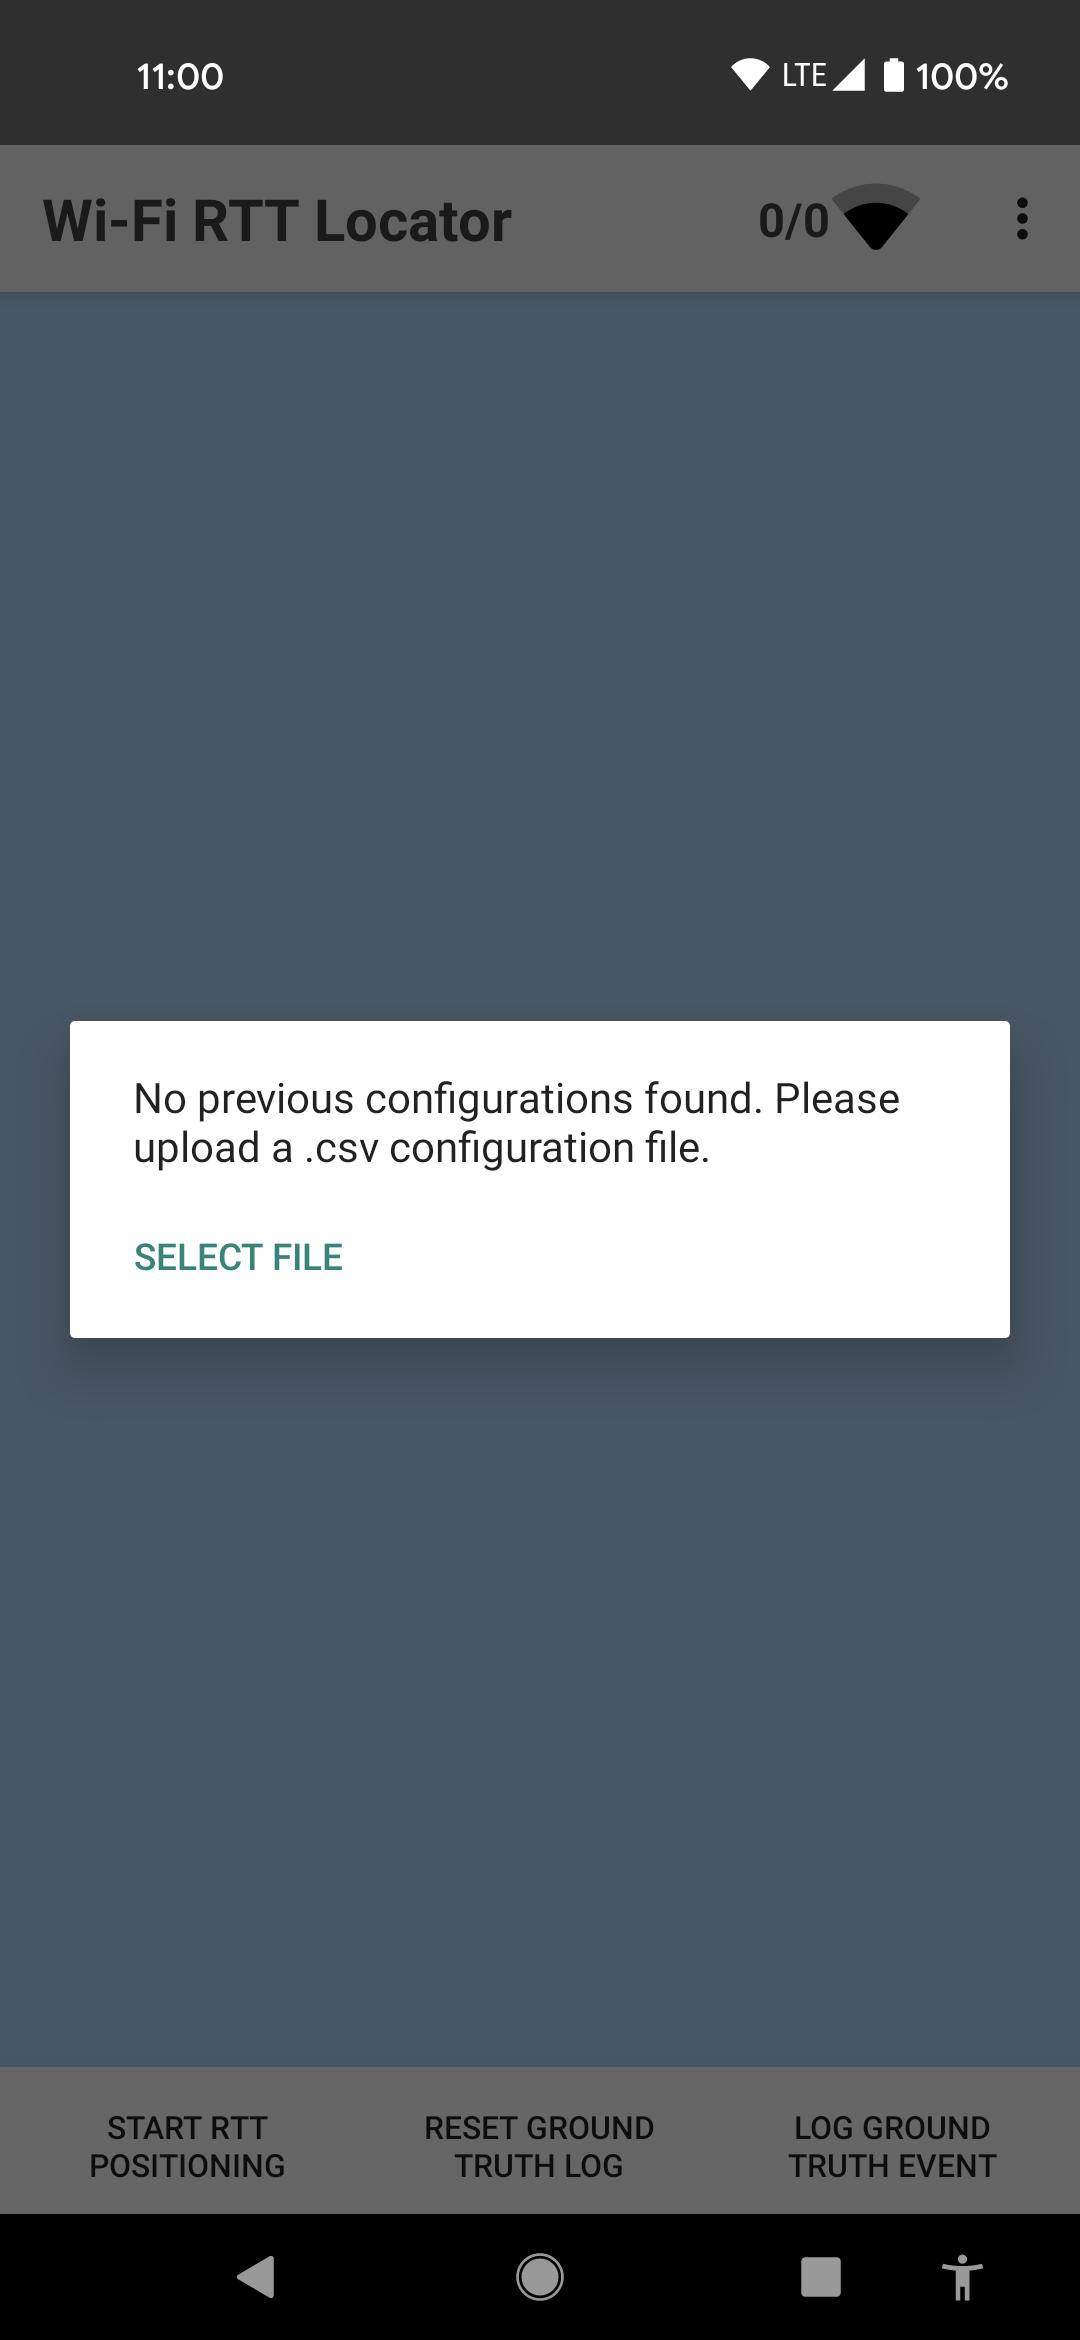This screenshot has width=1080, height=2340.
Task: Tap the cellular signal triangle icon
Action: 849,75
